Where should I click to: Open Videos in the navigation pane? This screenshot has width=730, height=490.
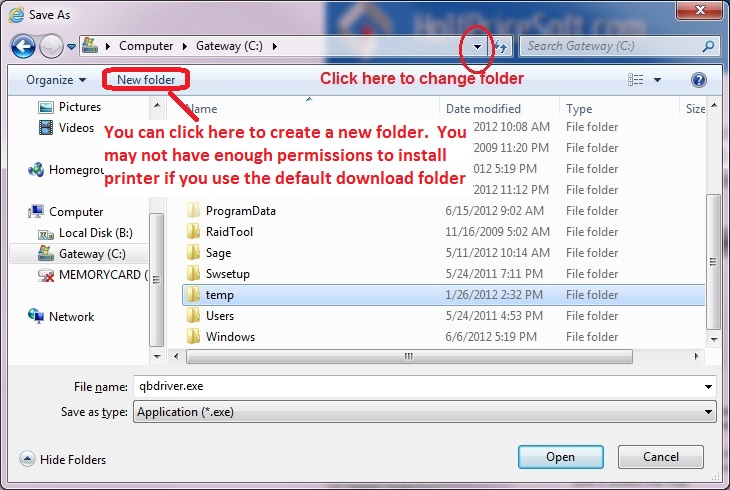click(x=76, y=128)
